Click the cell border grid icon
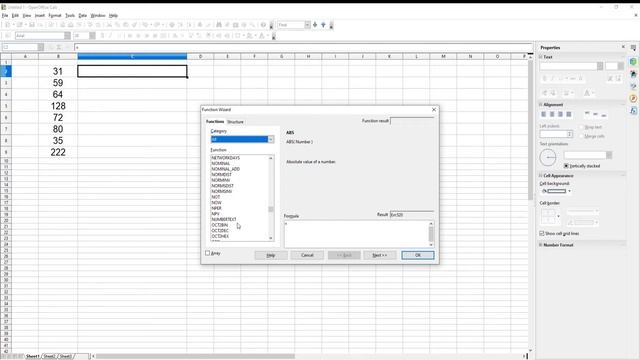640x360 pixels. point(548,217)
